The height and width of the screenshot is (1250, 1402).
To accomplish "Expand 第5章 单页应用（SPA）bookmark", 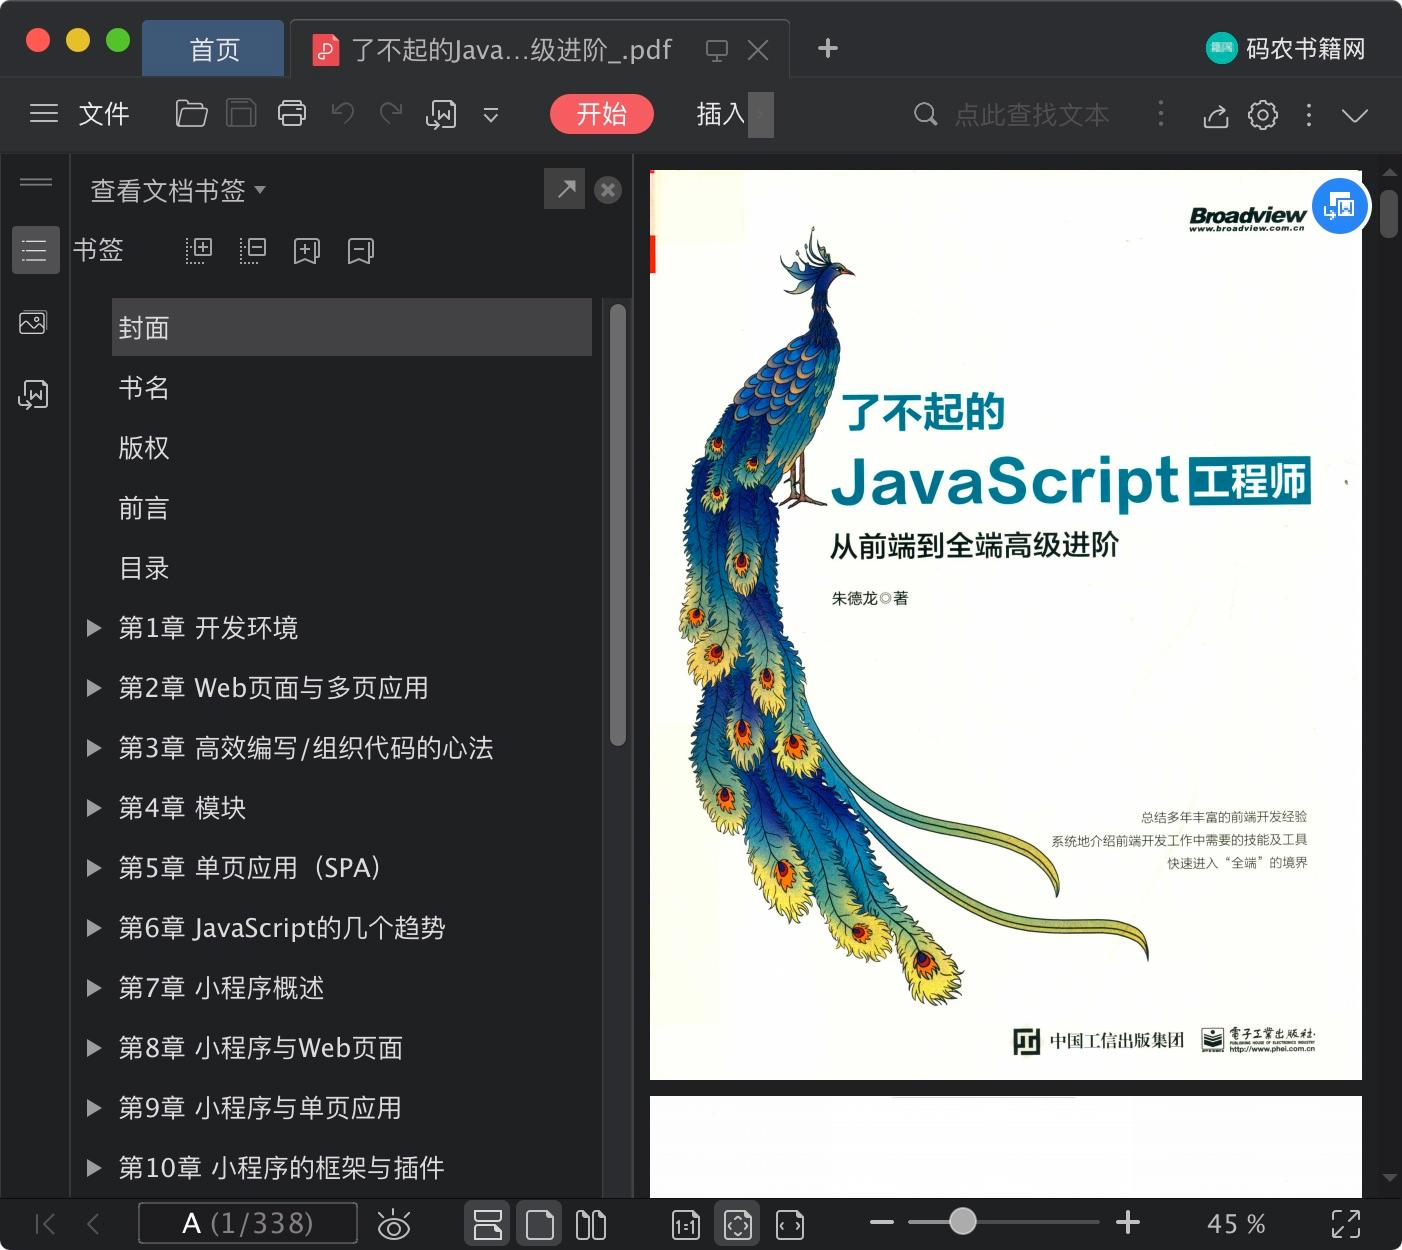I will tap(94, 868).
